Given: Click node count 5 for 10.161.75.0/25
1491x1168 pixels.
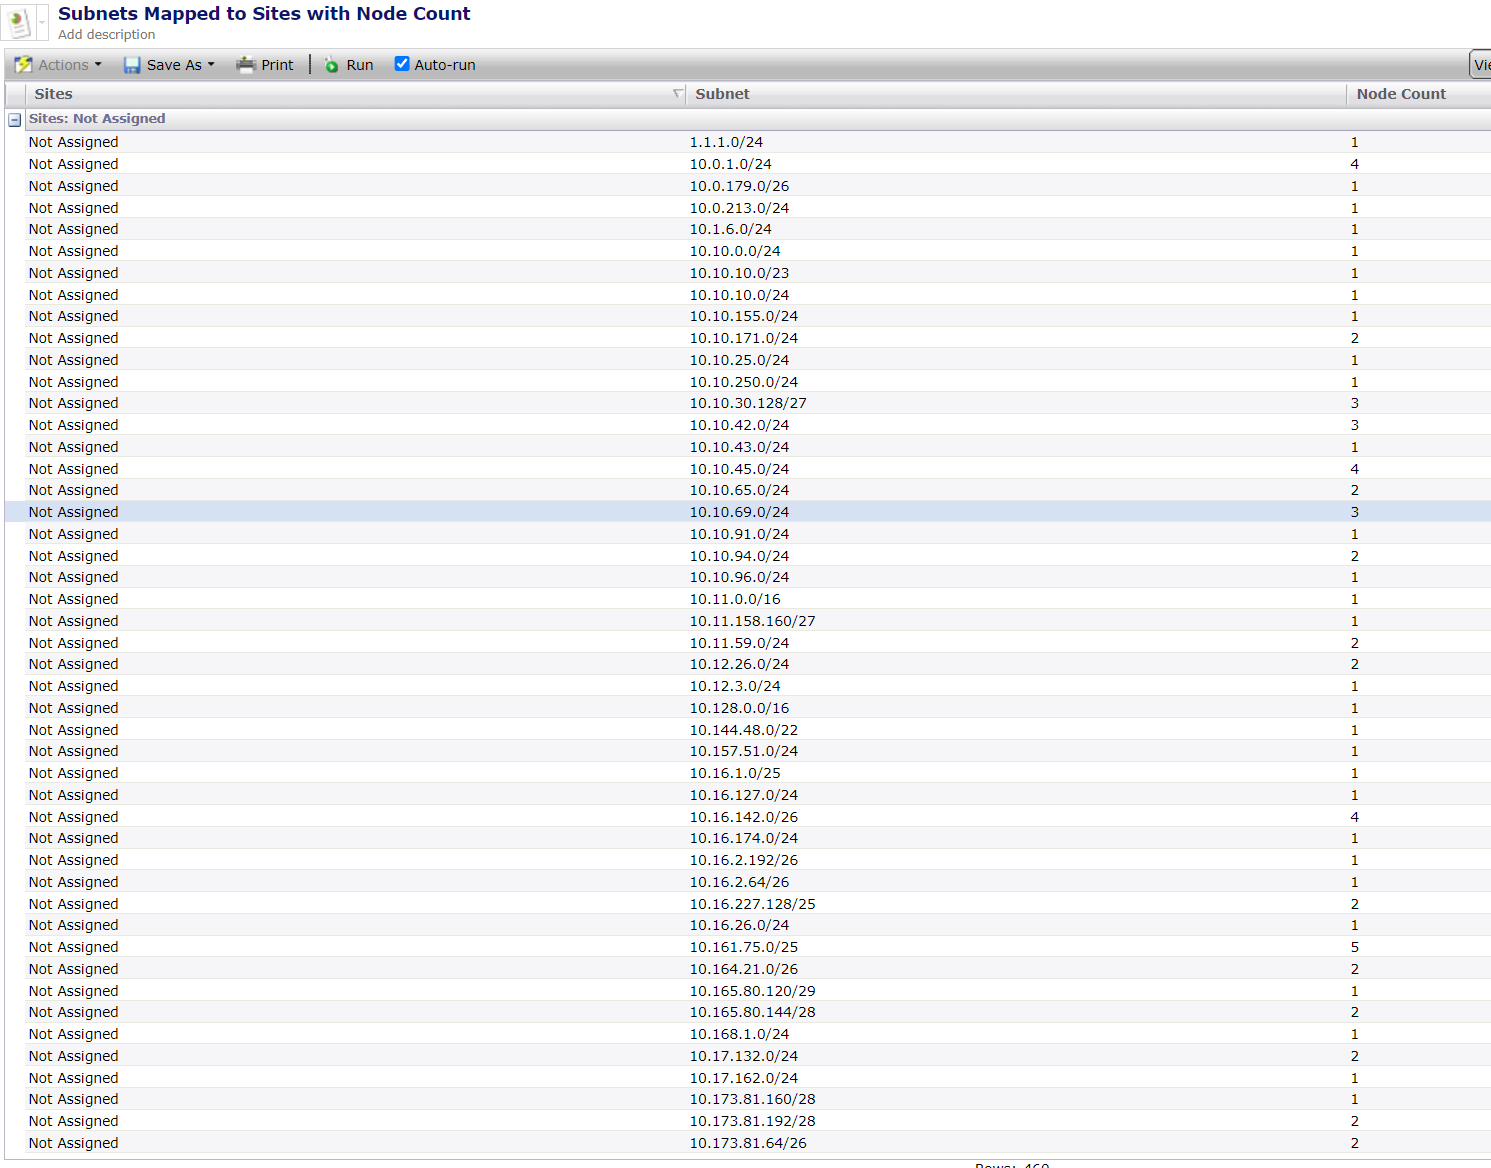Looking at the screenshot, I should coord(1355,947).
